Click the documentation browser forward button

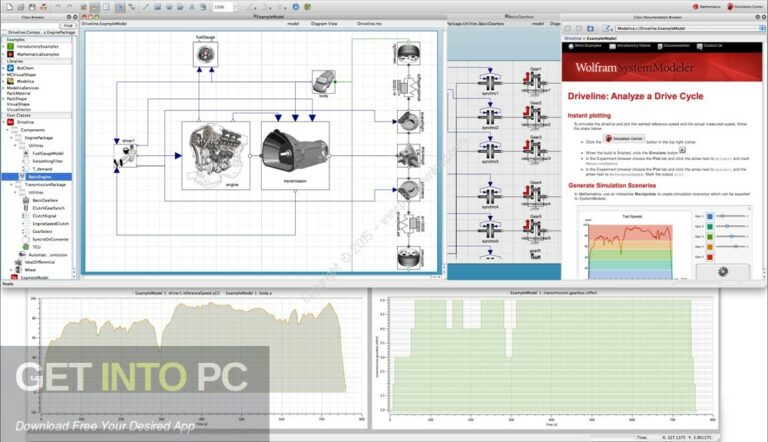point(579,28)
